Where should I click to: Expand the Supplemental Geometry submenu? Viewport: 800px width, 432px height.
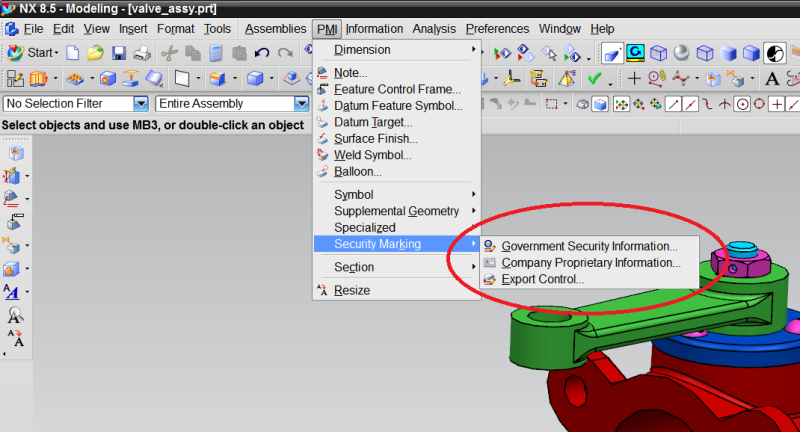(x=397, y=211)
